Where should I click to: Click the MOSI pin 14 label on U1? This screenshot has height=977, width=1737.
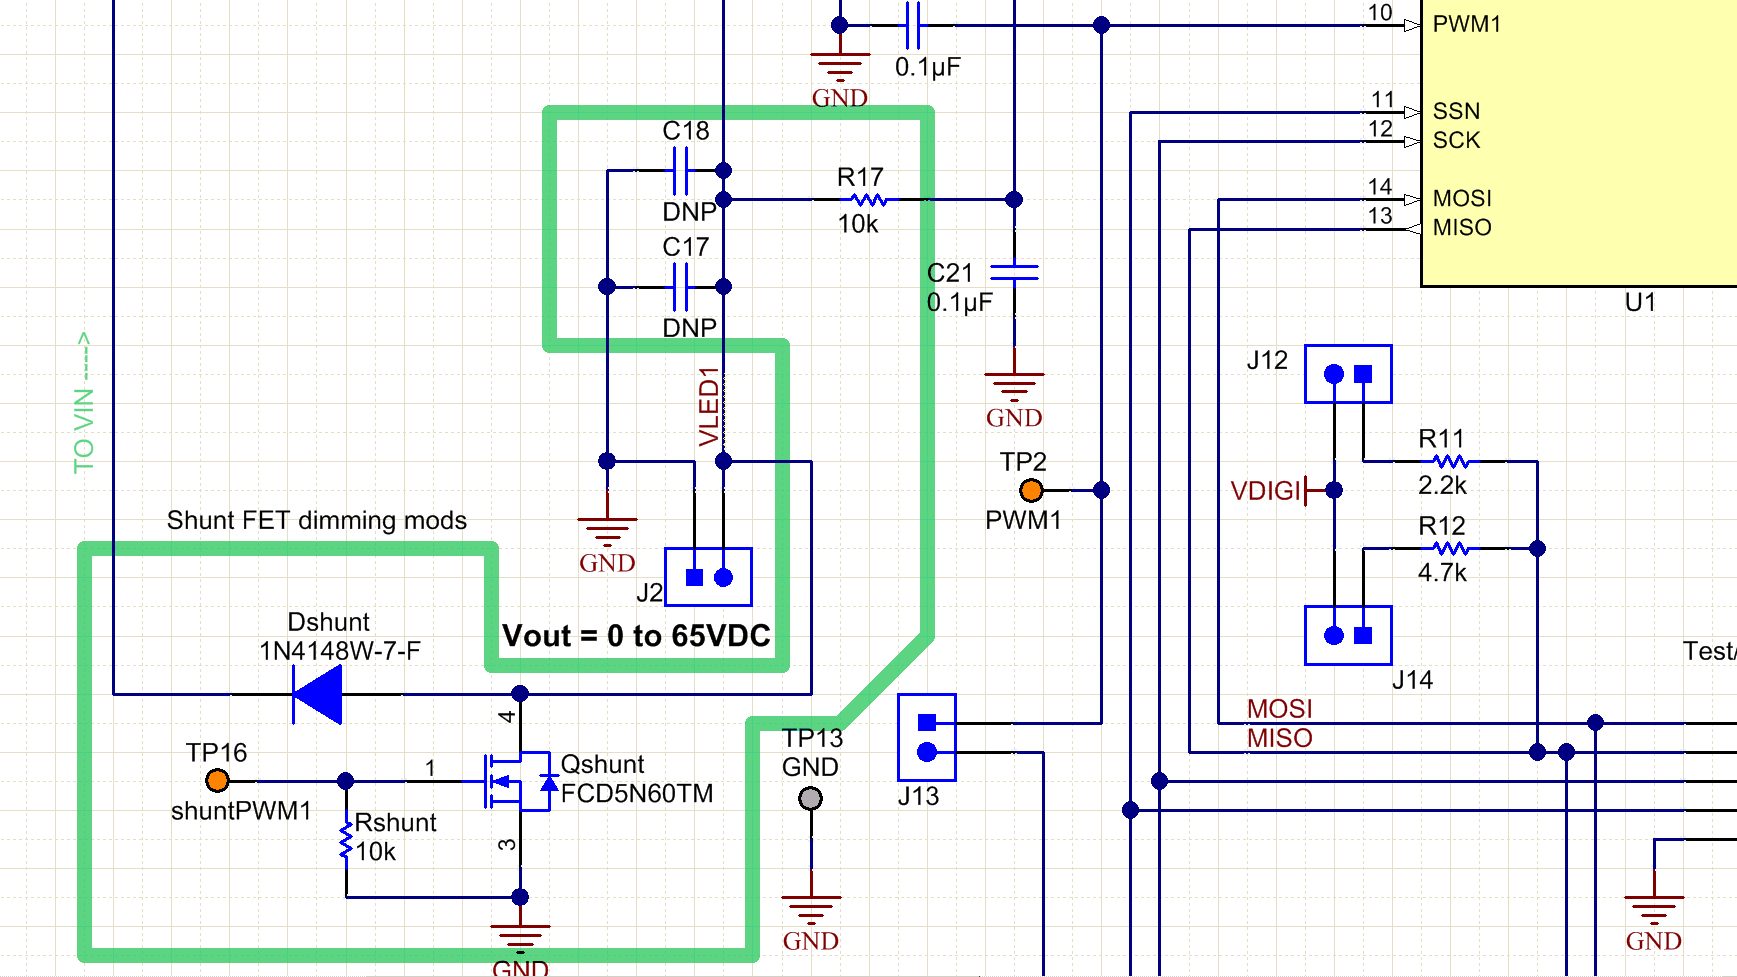pos(1463,199)
